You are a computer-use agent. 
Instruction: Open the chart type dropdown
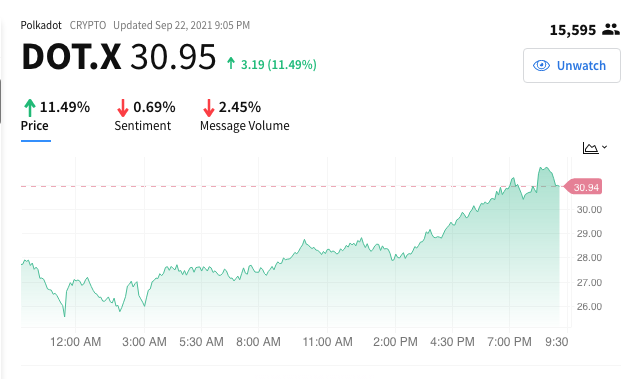[x=595, y=147]
